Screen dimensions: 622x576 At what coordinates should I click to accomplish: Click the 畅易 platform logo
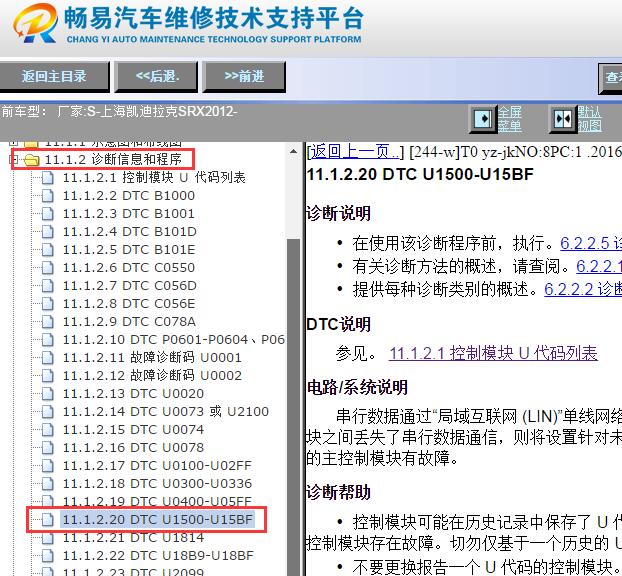point(35,23)
